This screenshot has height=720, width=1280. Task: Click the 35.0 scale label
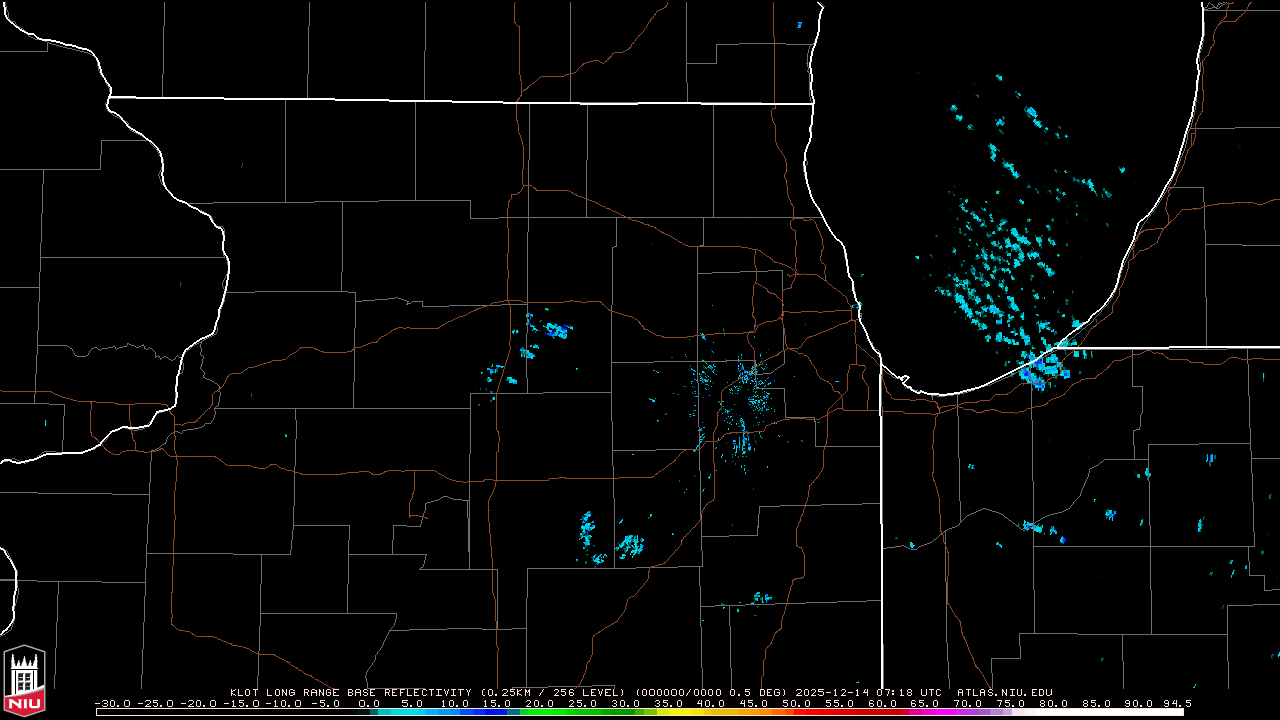point(669,703)
